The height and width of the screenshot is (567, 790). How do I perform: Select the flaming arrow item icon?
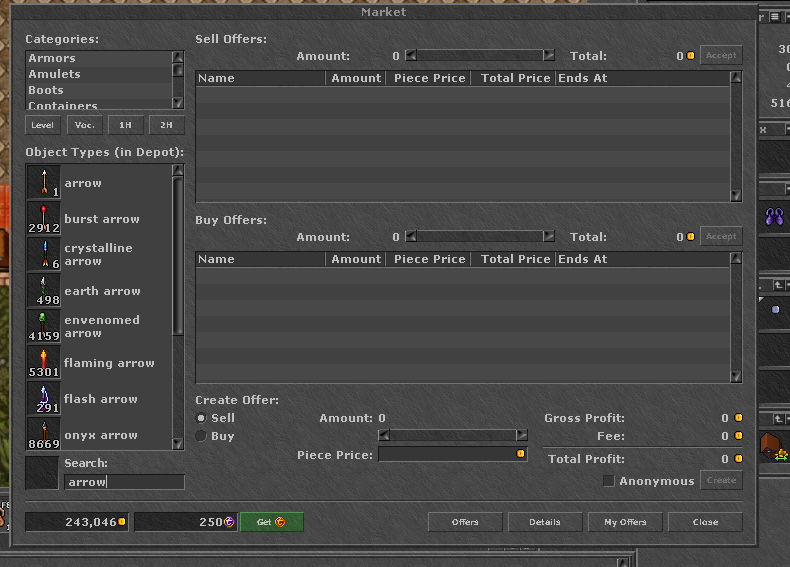(x=44, y=362)
